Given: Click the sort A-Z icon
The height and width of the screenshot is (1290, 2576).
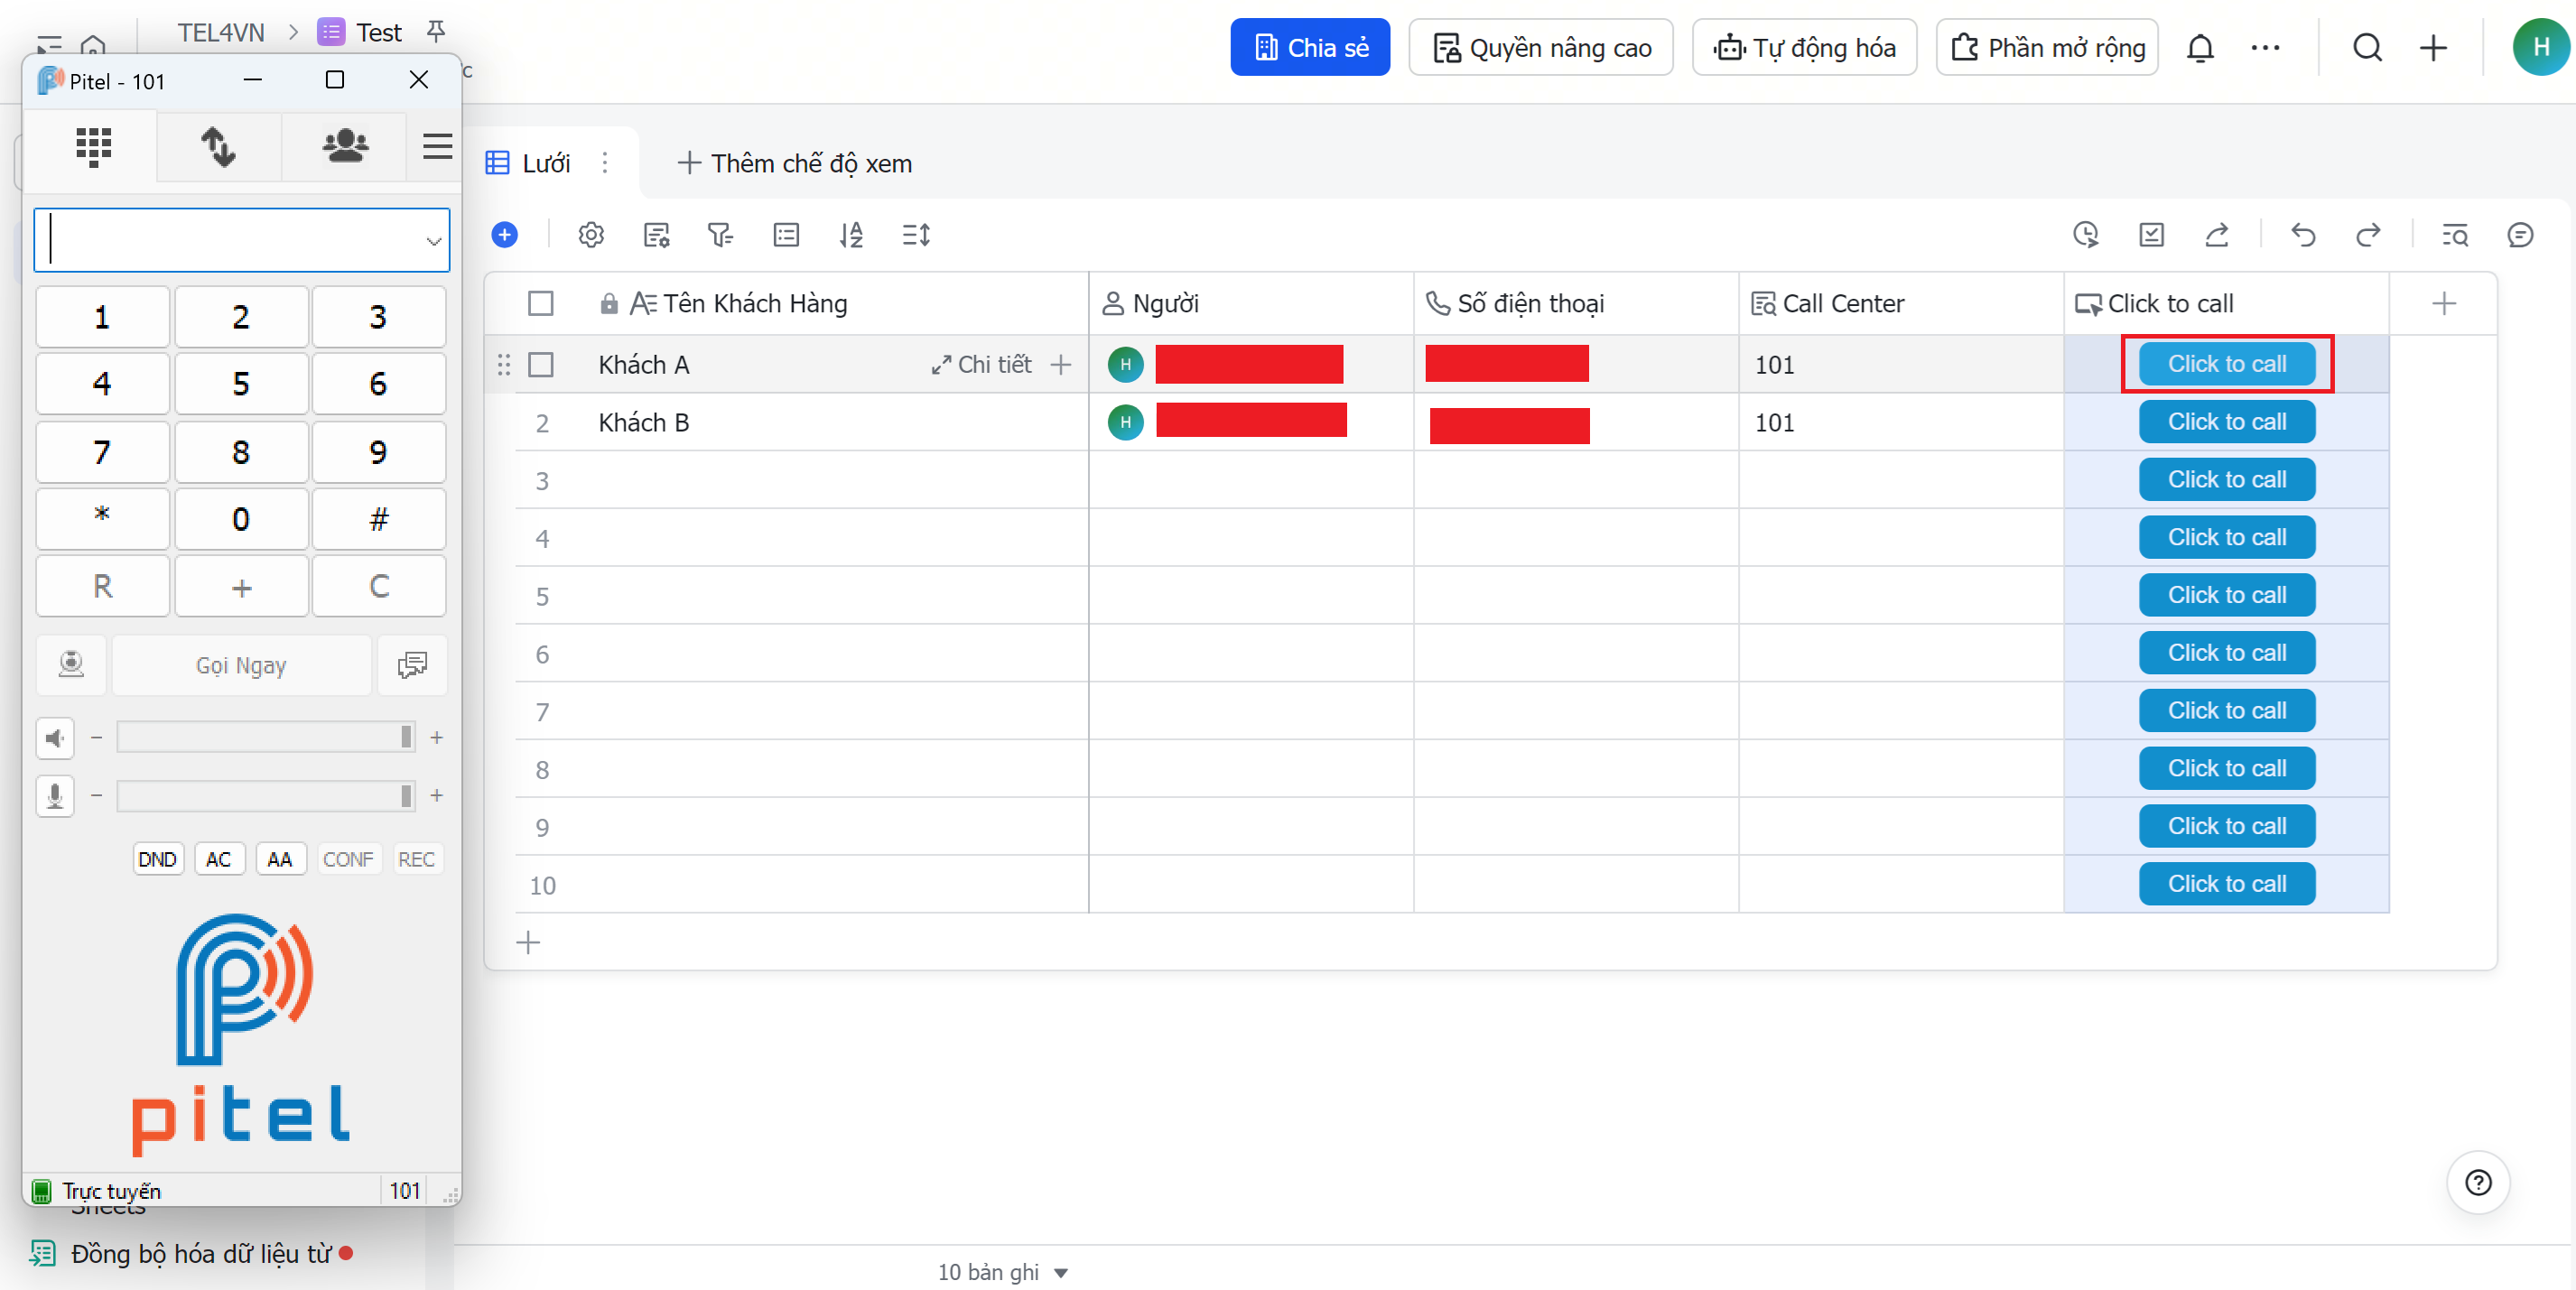Looking at the screenshot, I should 851,235.
